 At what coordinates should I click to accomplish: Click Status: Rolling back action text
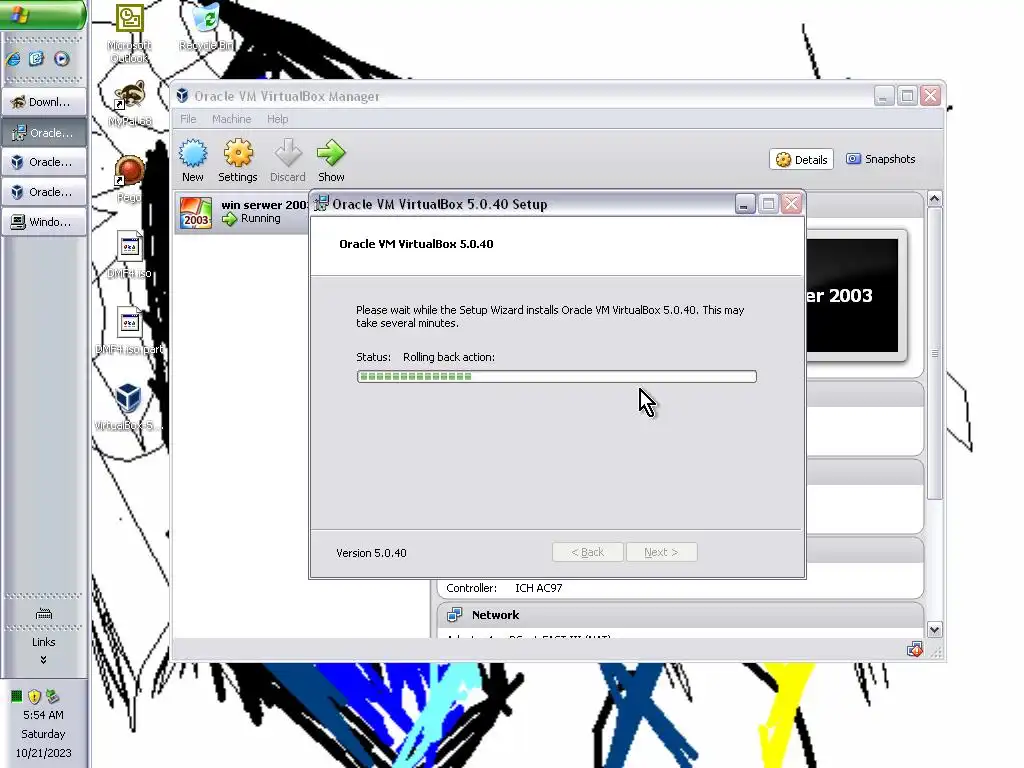coord(425,357)
